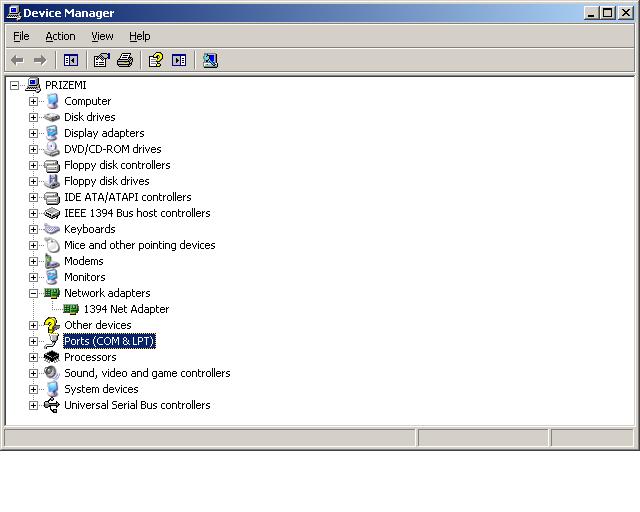
Task: Select Mice and other pointing devices label
Action: (140, 245)
